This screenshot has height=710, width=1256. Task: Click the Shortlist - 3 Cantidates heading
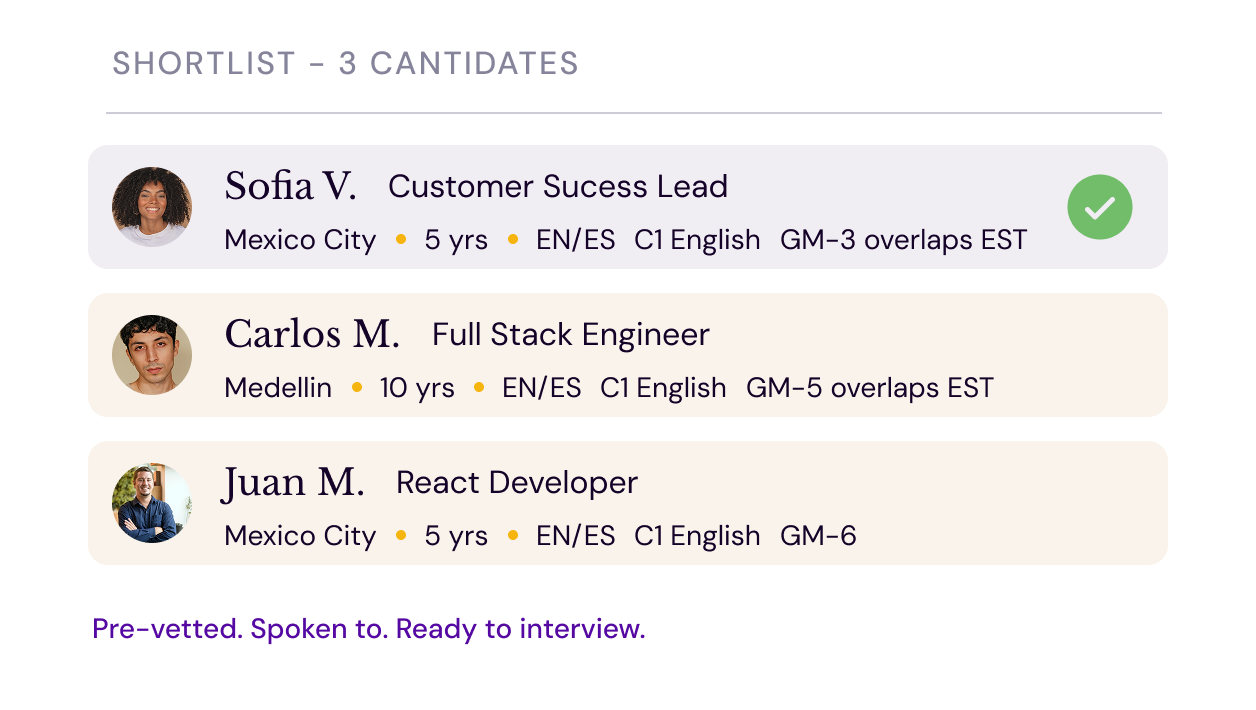tap(346, 63)
